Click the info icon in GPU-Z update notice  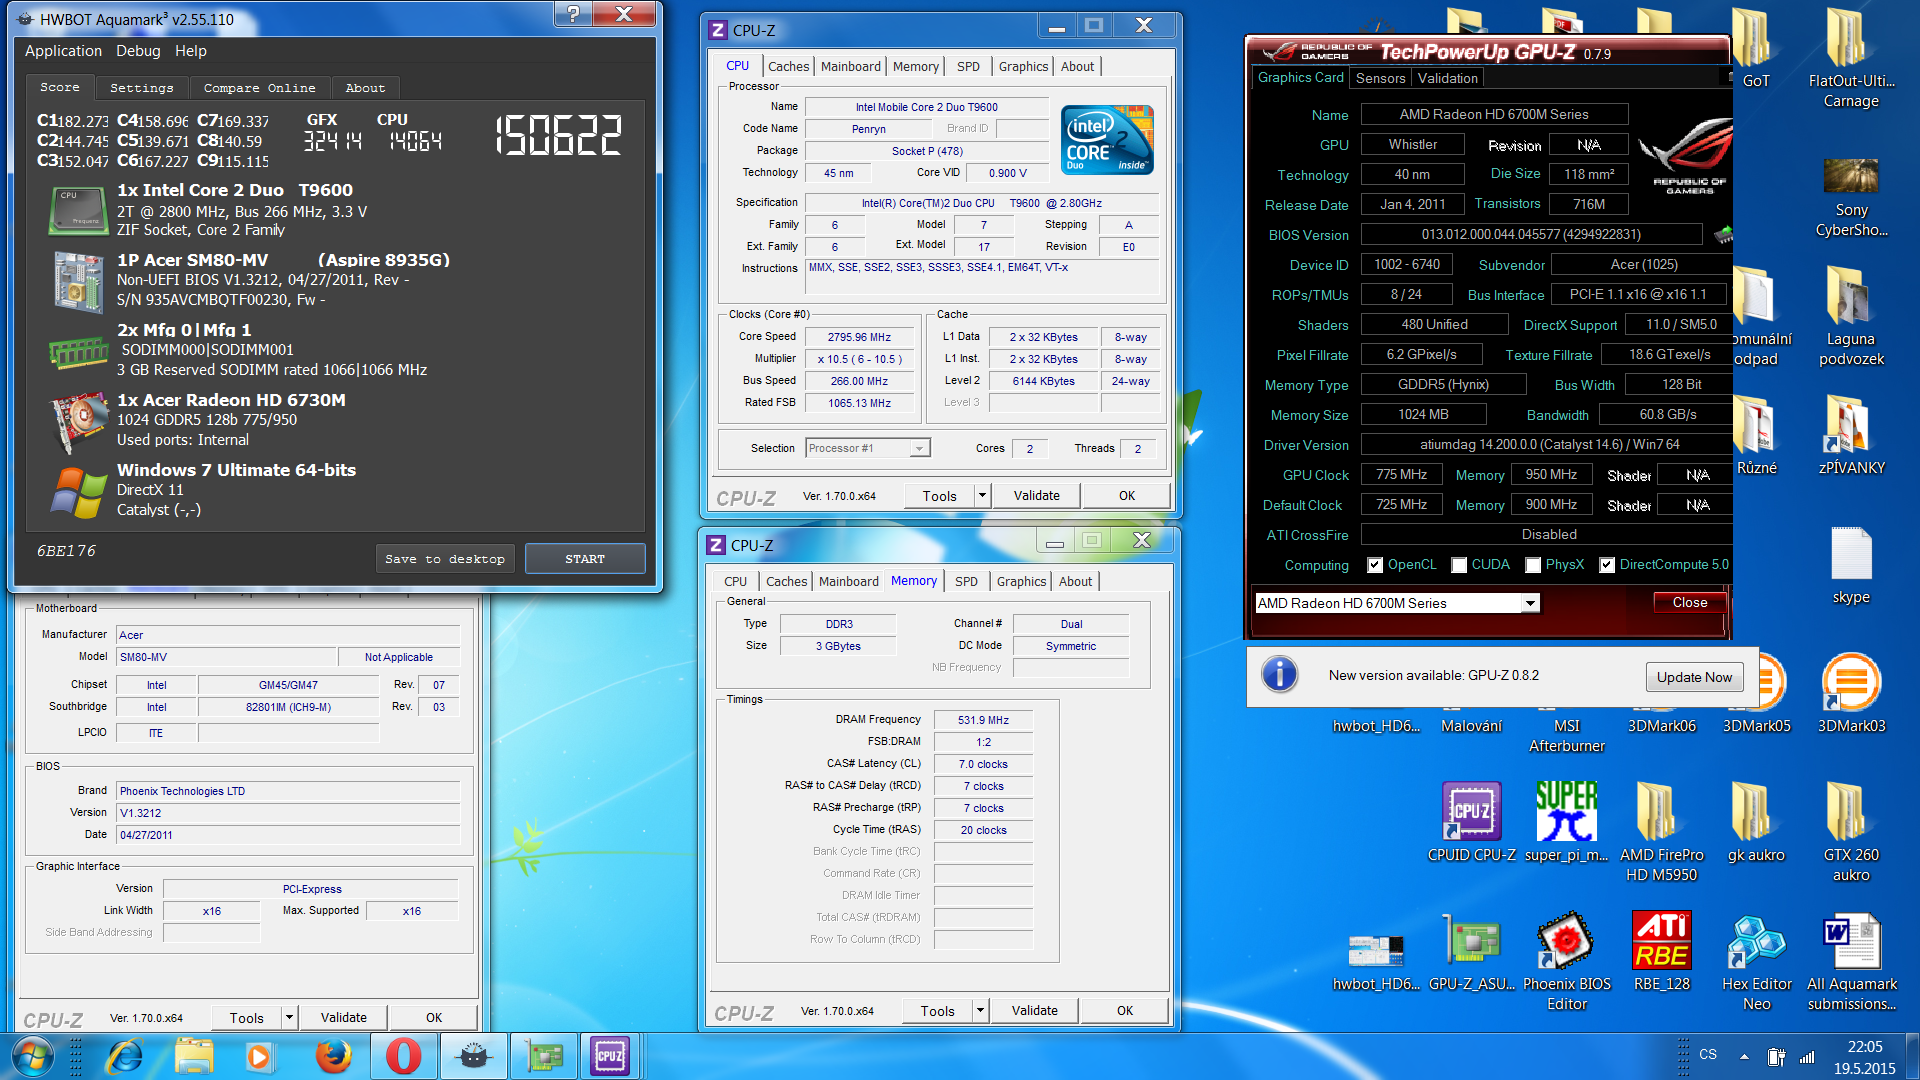point(1279,675)
